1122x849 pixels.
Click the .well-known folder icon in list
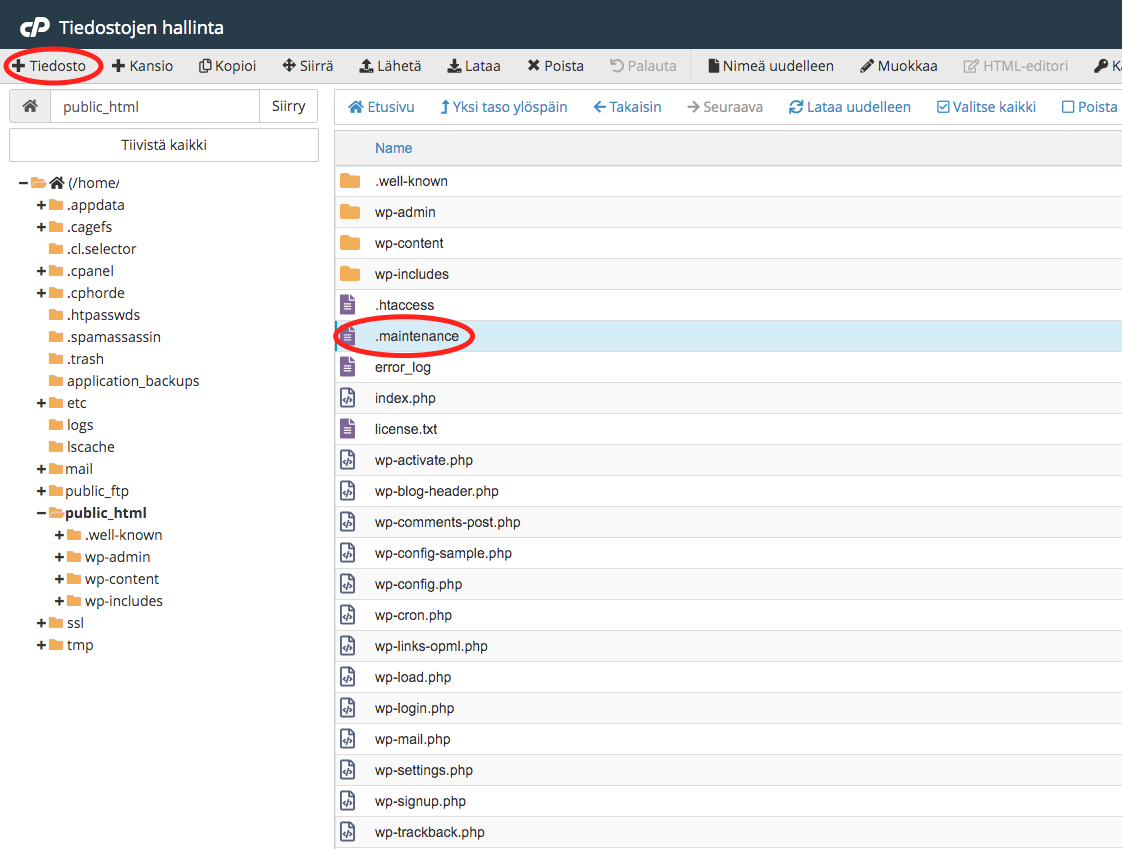(350, 181)
